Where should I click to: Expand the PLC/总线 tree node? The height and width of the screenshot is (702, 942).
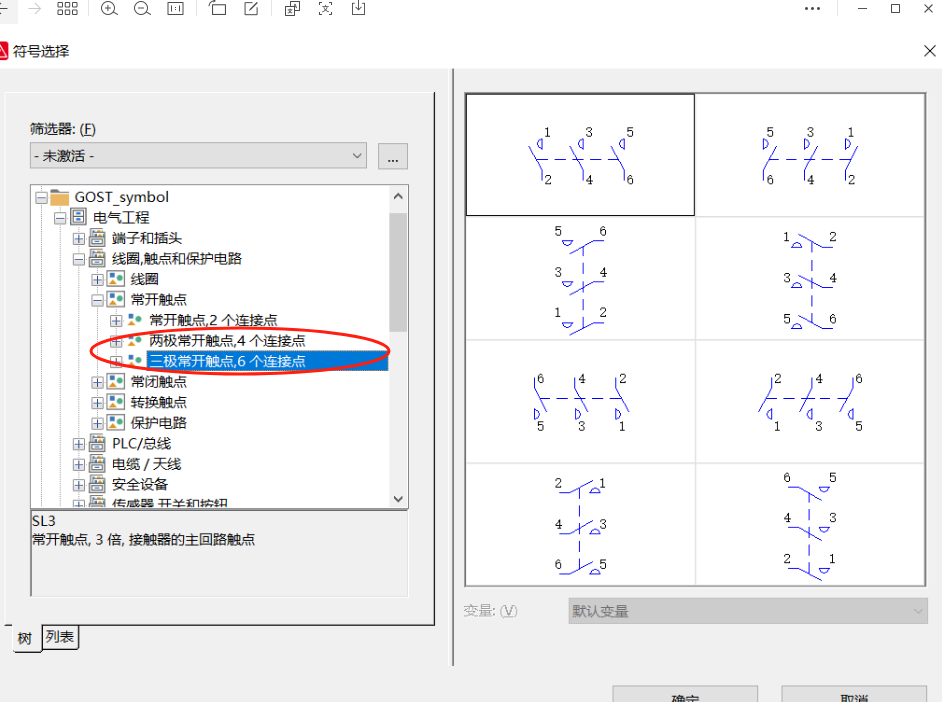[x=79, y=444]
